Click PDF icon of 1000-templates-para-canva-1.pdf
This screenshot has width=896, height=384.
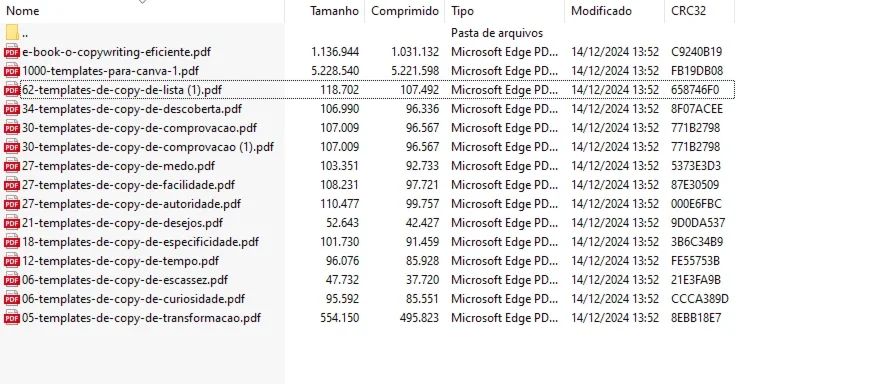(x=12, y=71)
